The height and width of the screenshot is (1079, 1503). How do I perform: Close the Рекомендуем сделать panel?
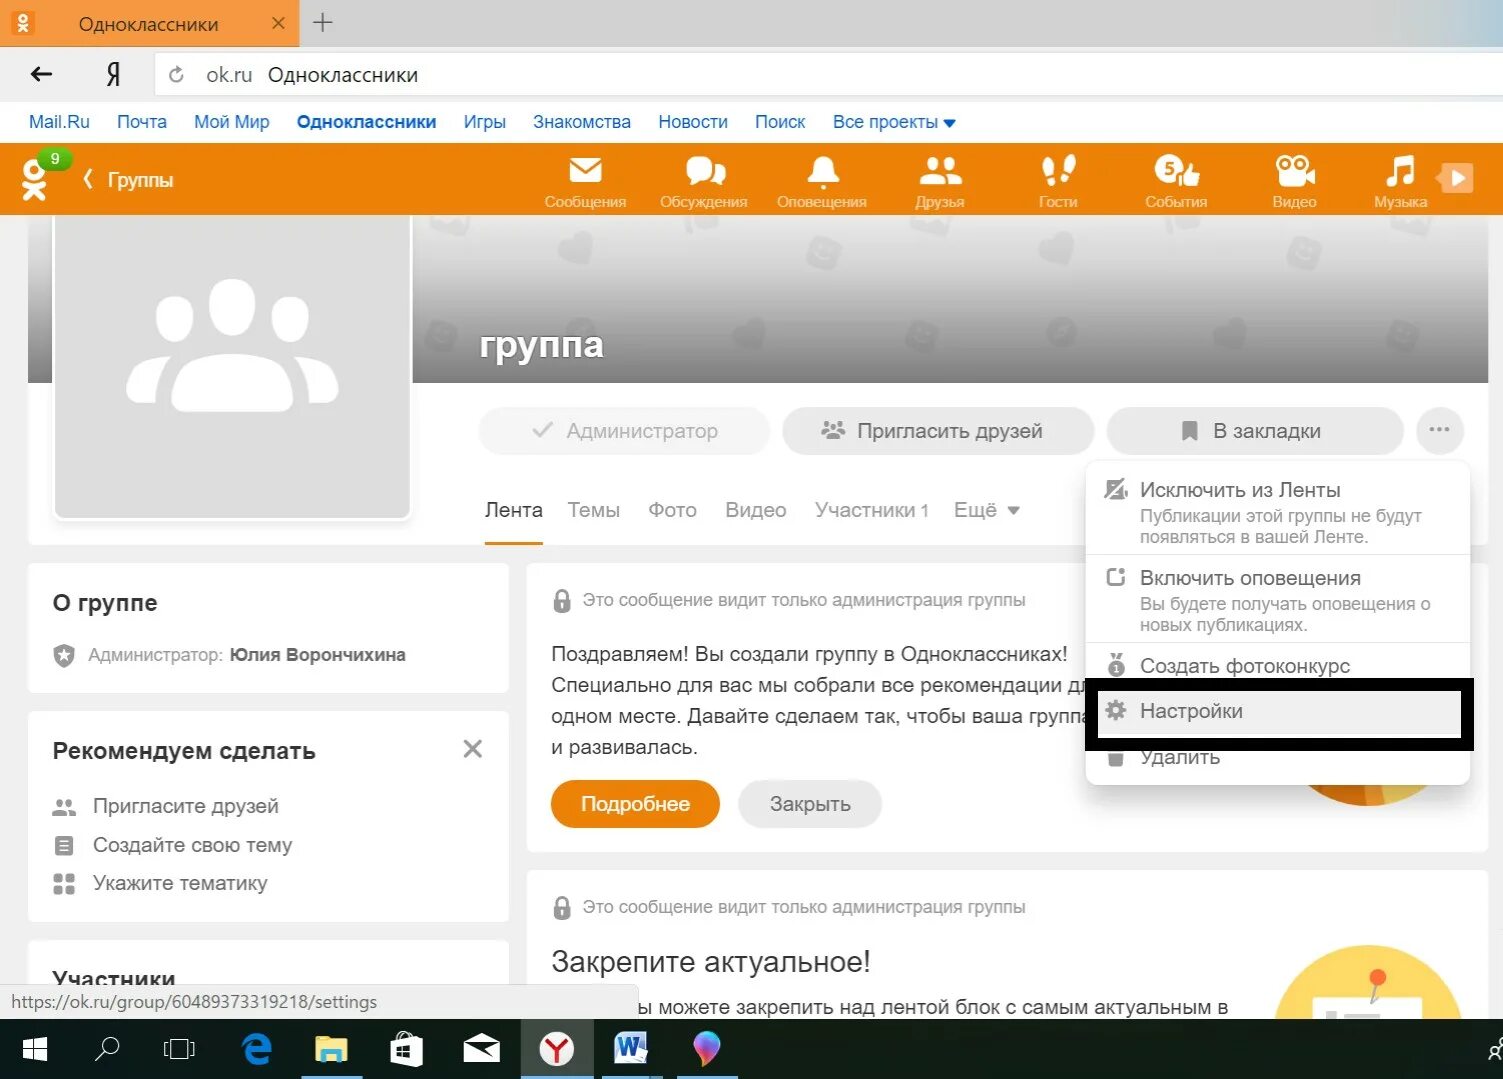(473, 749)
